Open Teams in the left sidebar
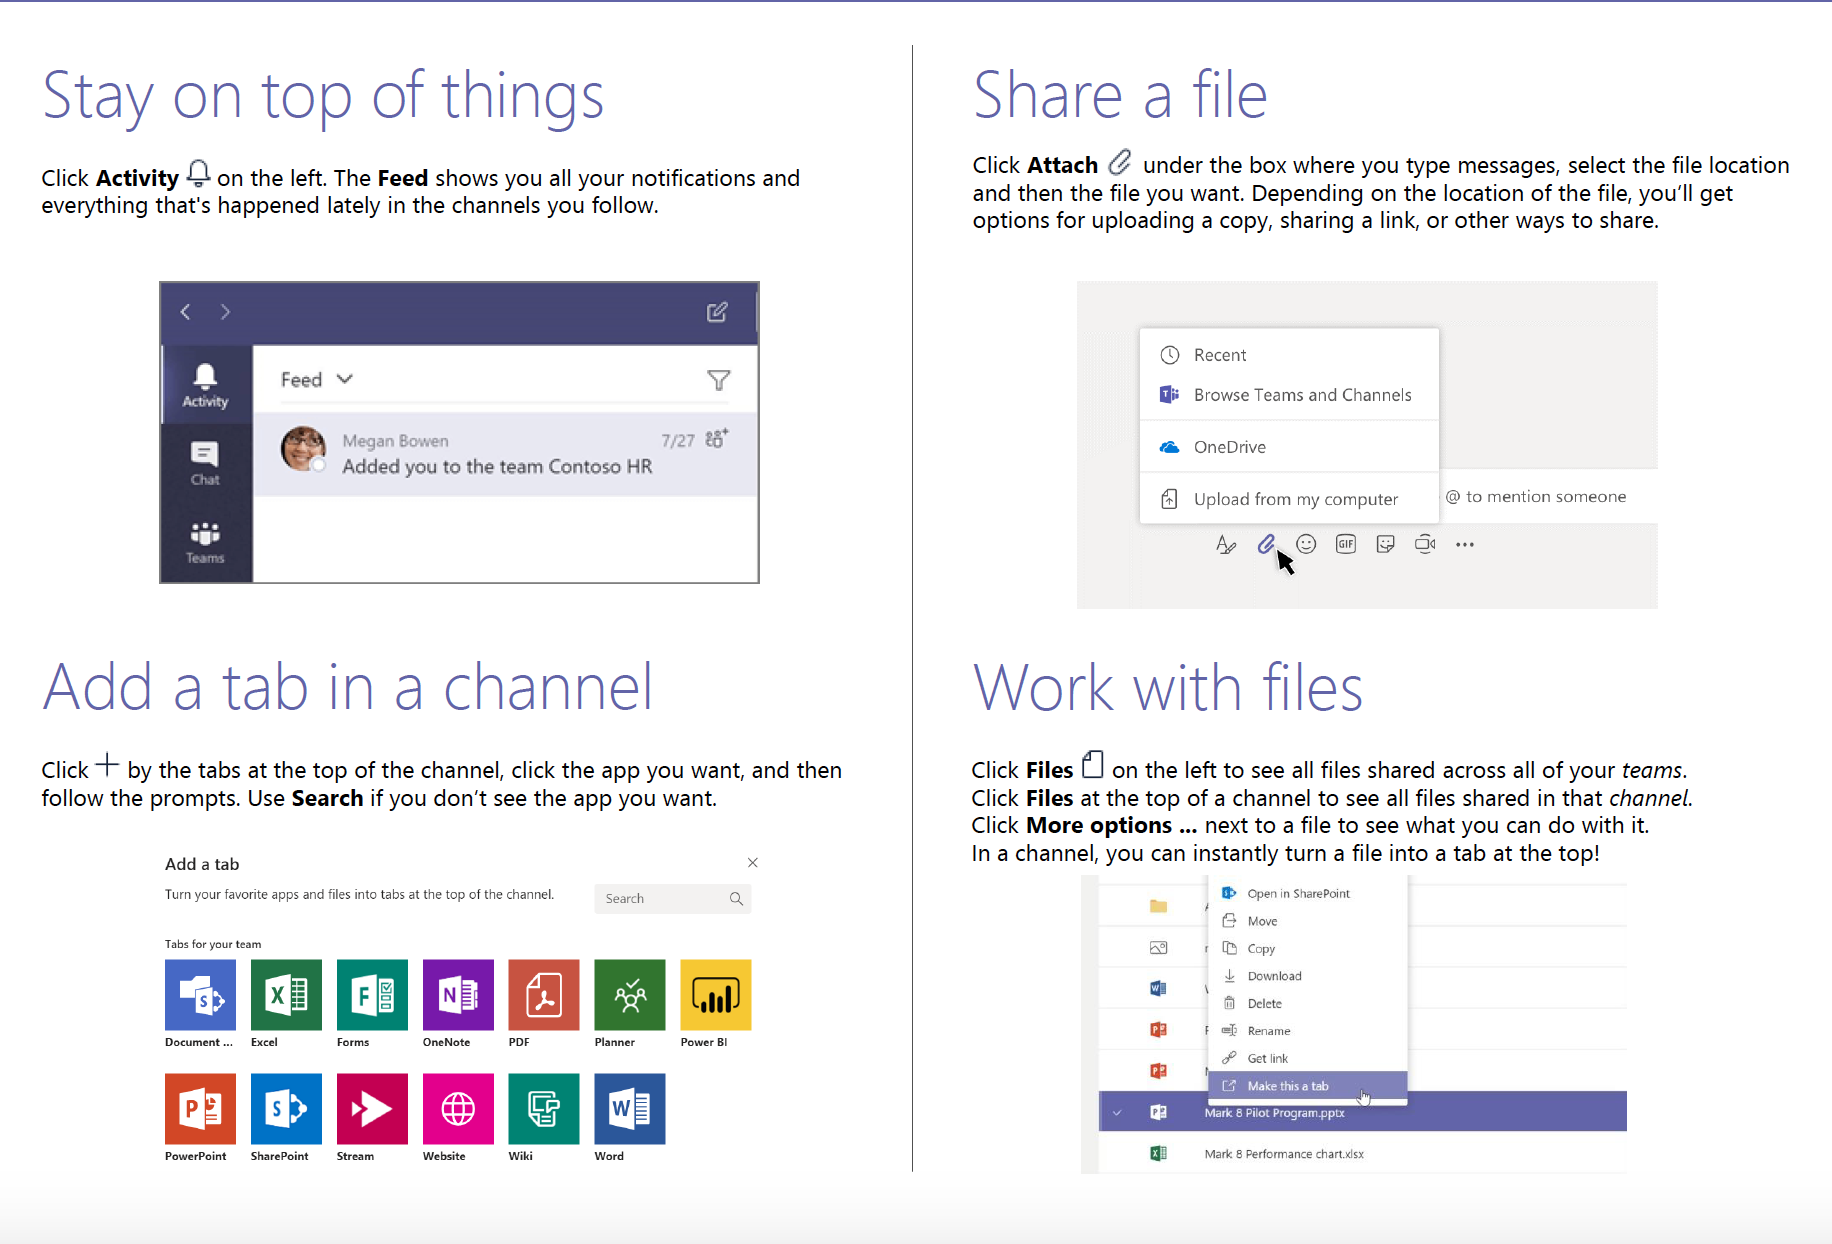1832x1244 pixels. tap(205, 542)
